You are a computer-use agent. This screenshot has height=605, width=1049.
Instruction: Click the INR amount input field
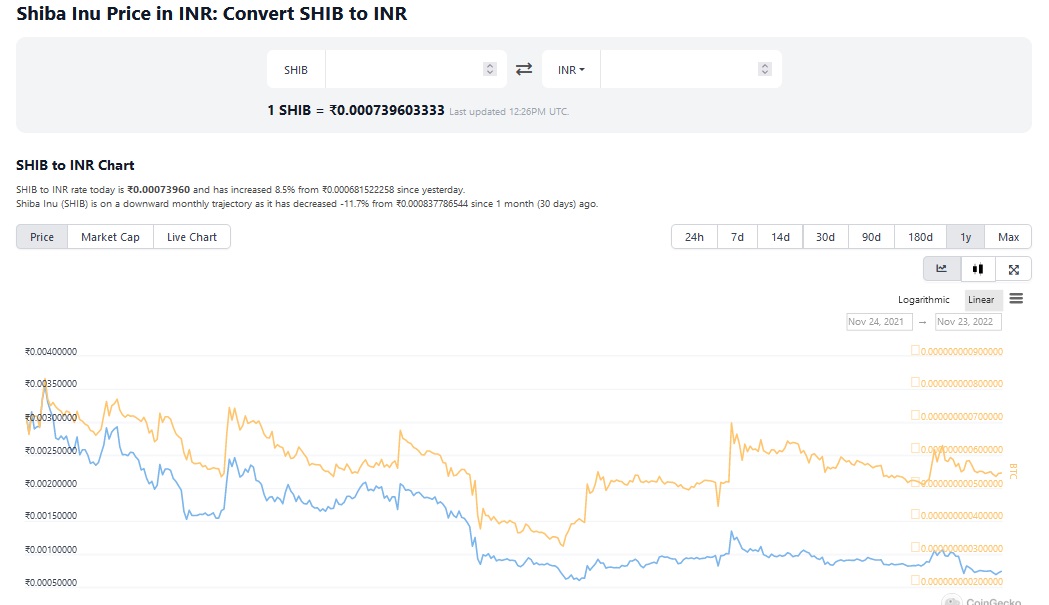pos(690,69)
